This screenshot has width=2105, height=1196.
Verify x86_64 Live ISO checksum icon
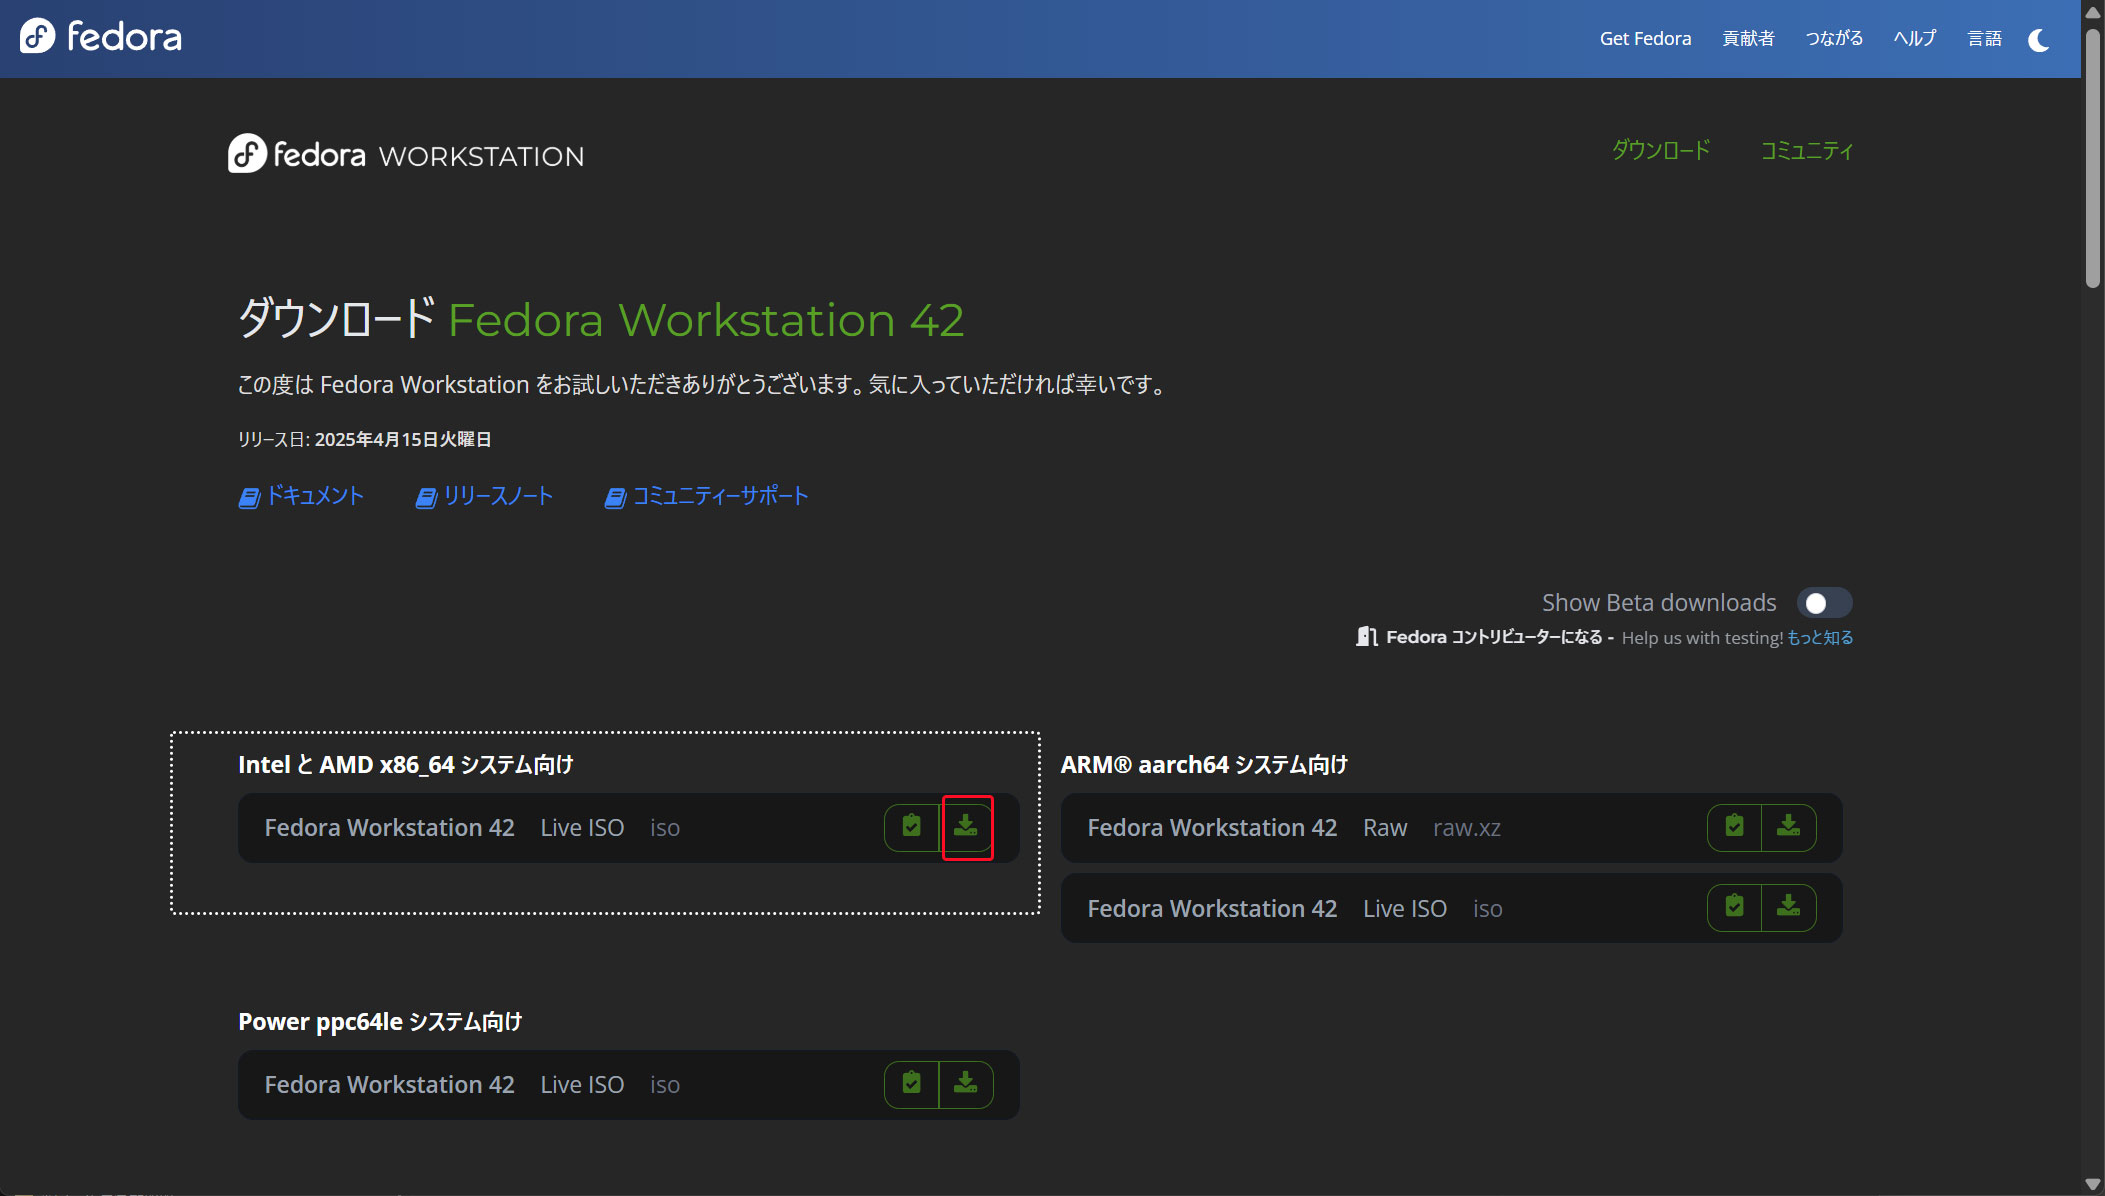911,827
